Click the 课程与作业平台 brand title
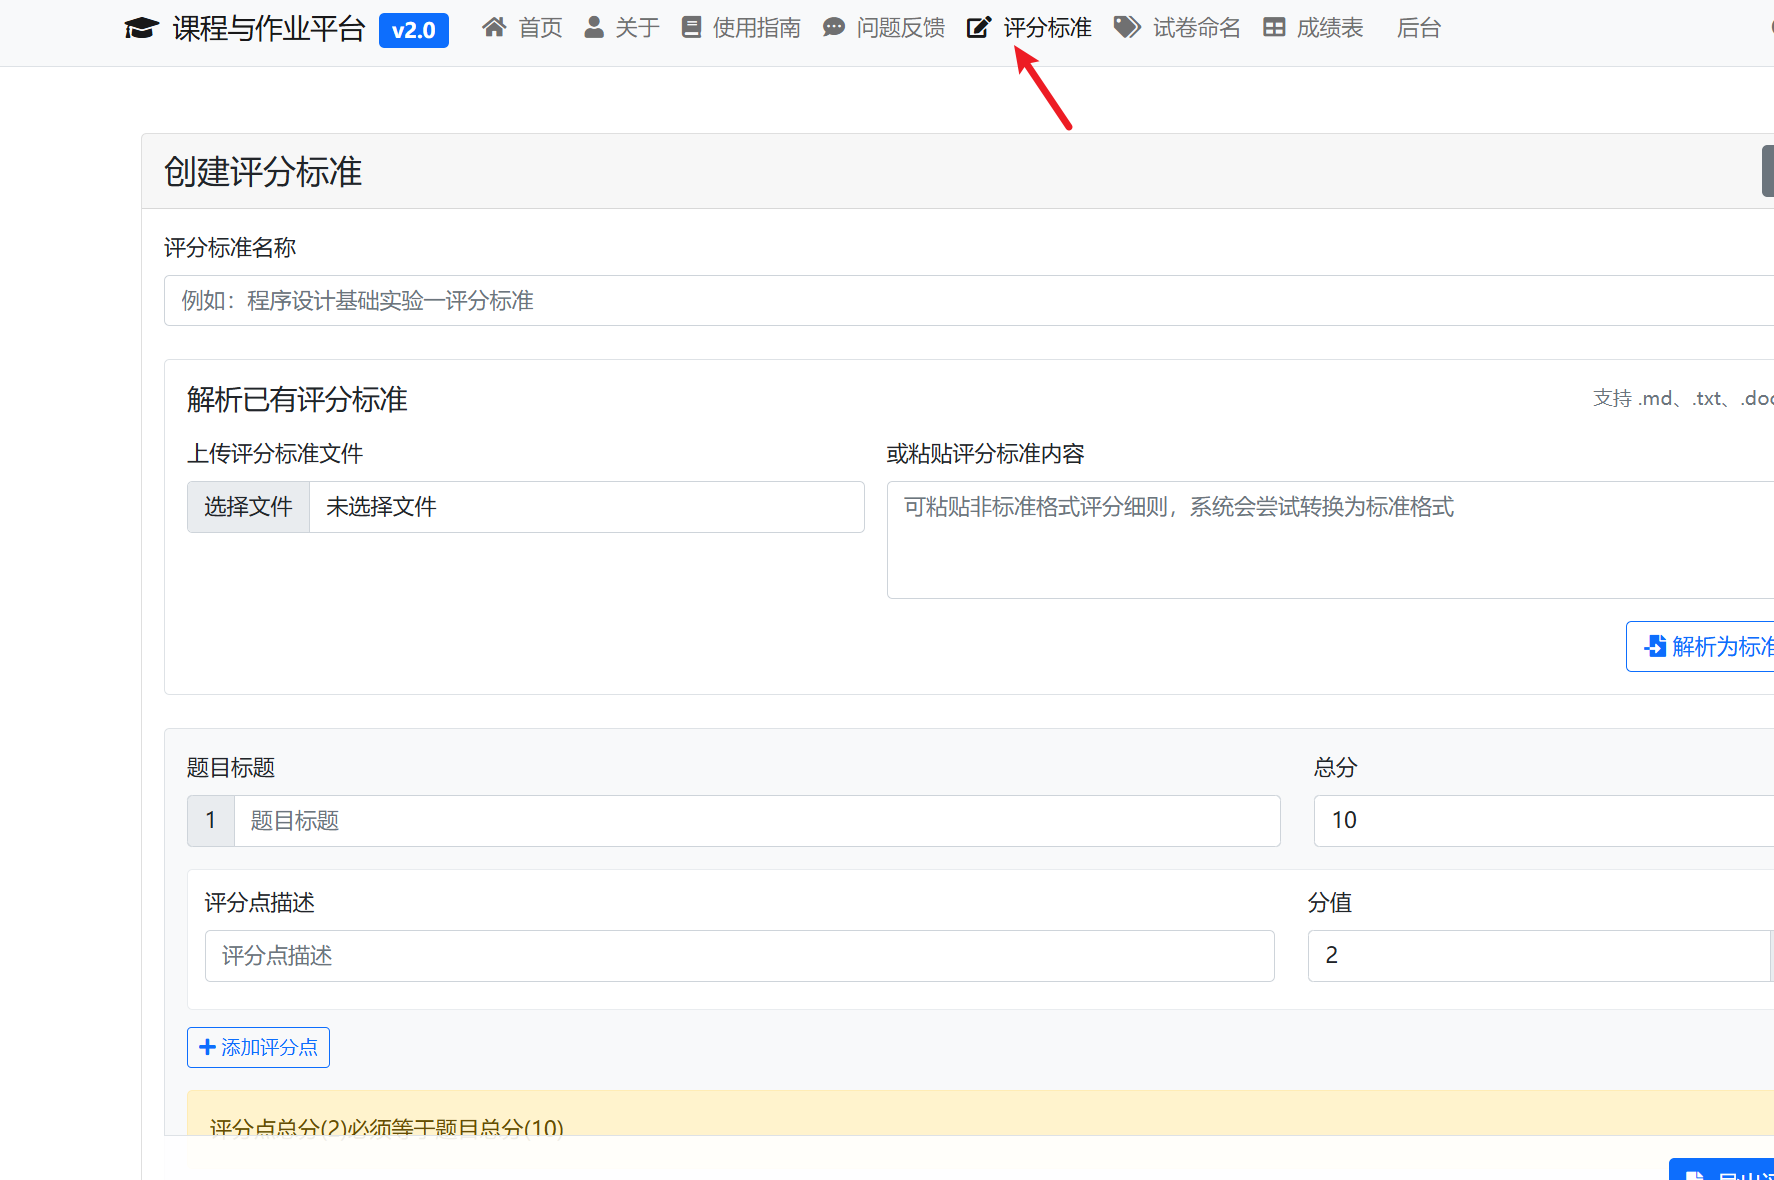This screenshot has height=1180, width=1774. [x=269, y=28]
